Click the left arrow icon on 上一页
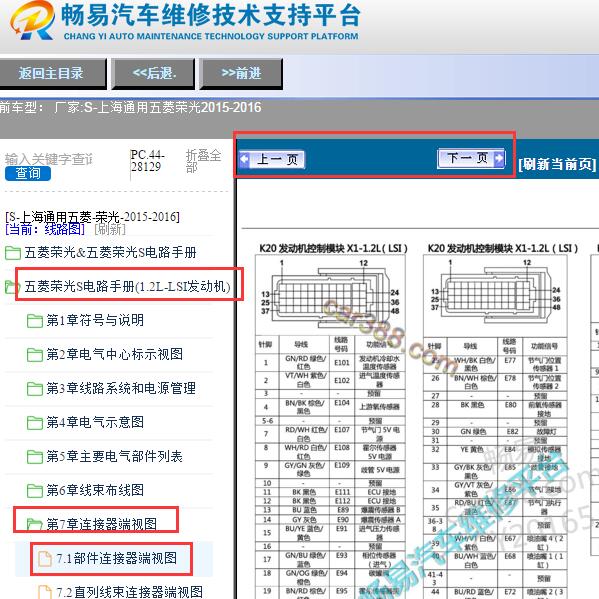Screen dimensions: 599x599 tap(244, 159)
